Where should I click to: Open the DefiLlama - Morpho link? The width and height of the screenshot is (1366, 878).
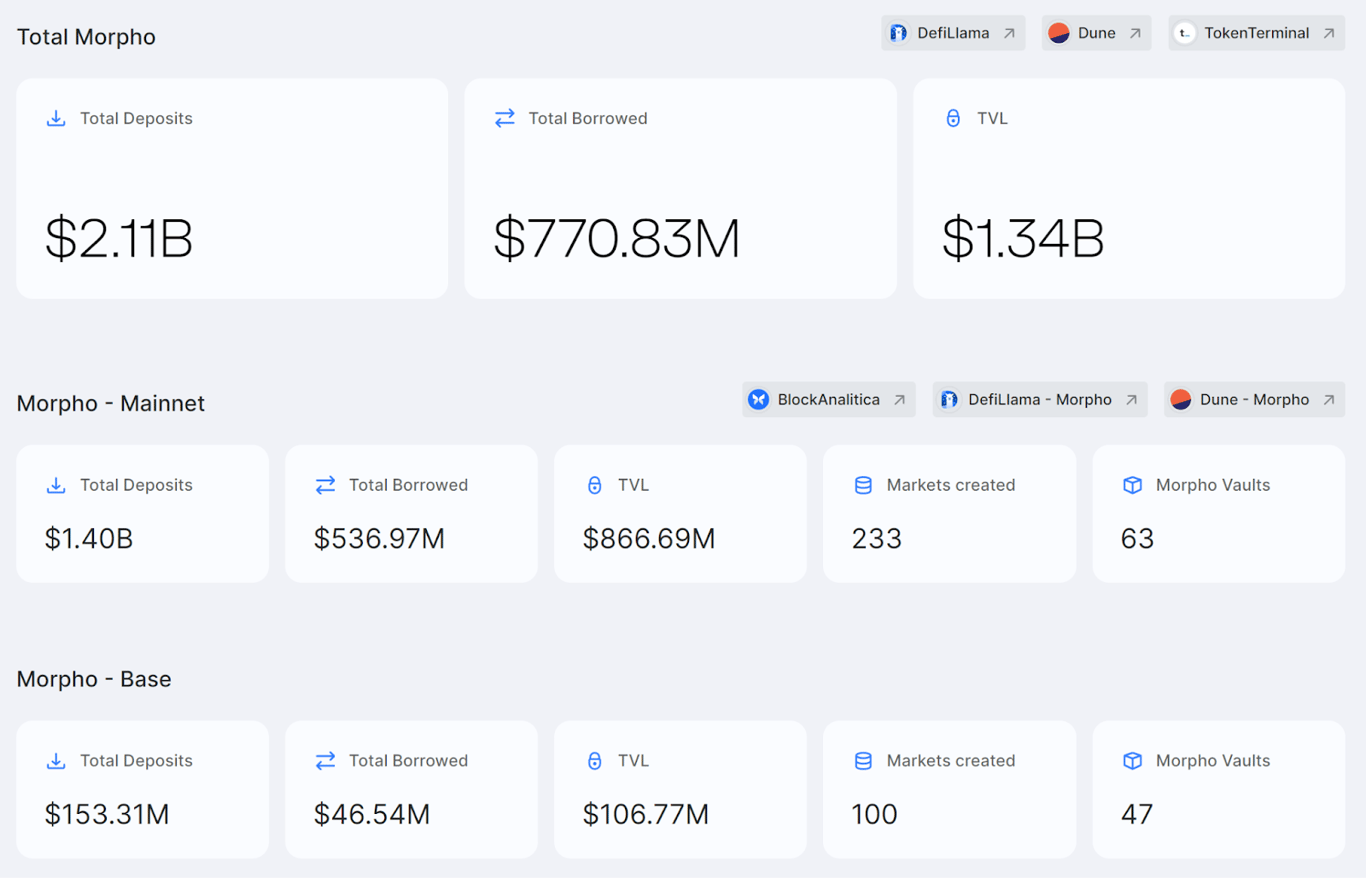coord(1039,400)
